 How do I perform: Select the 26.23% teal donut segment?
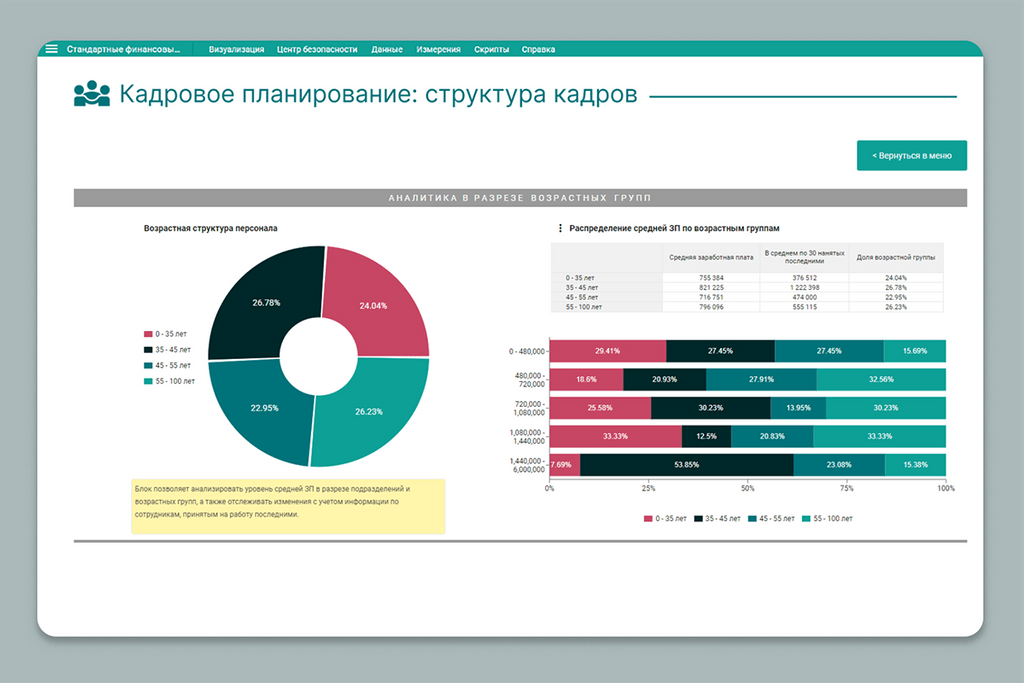click(372, 409)
